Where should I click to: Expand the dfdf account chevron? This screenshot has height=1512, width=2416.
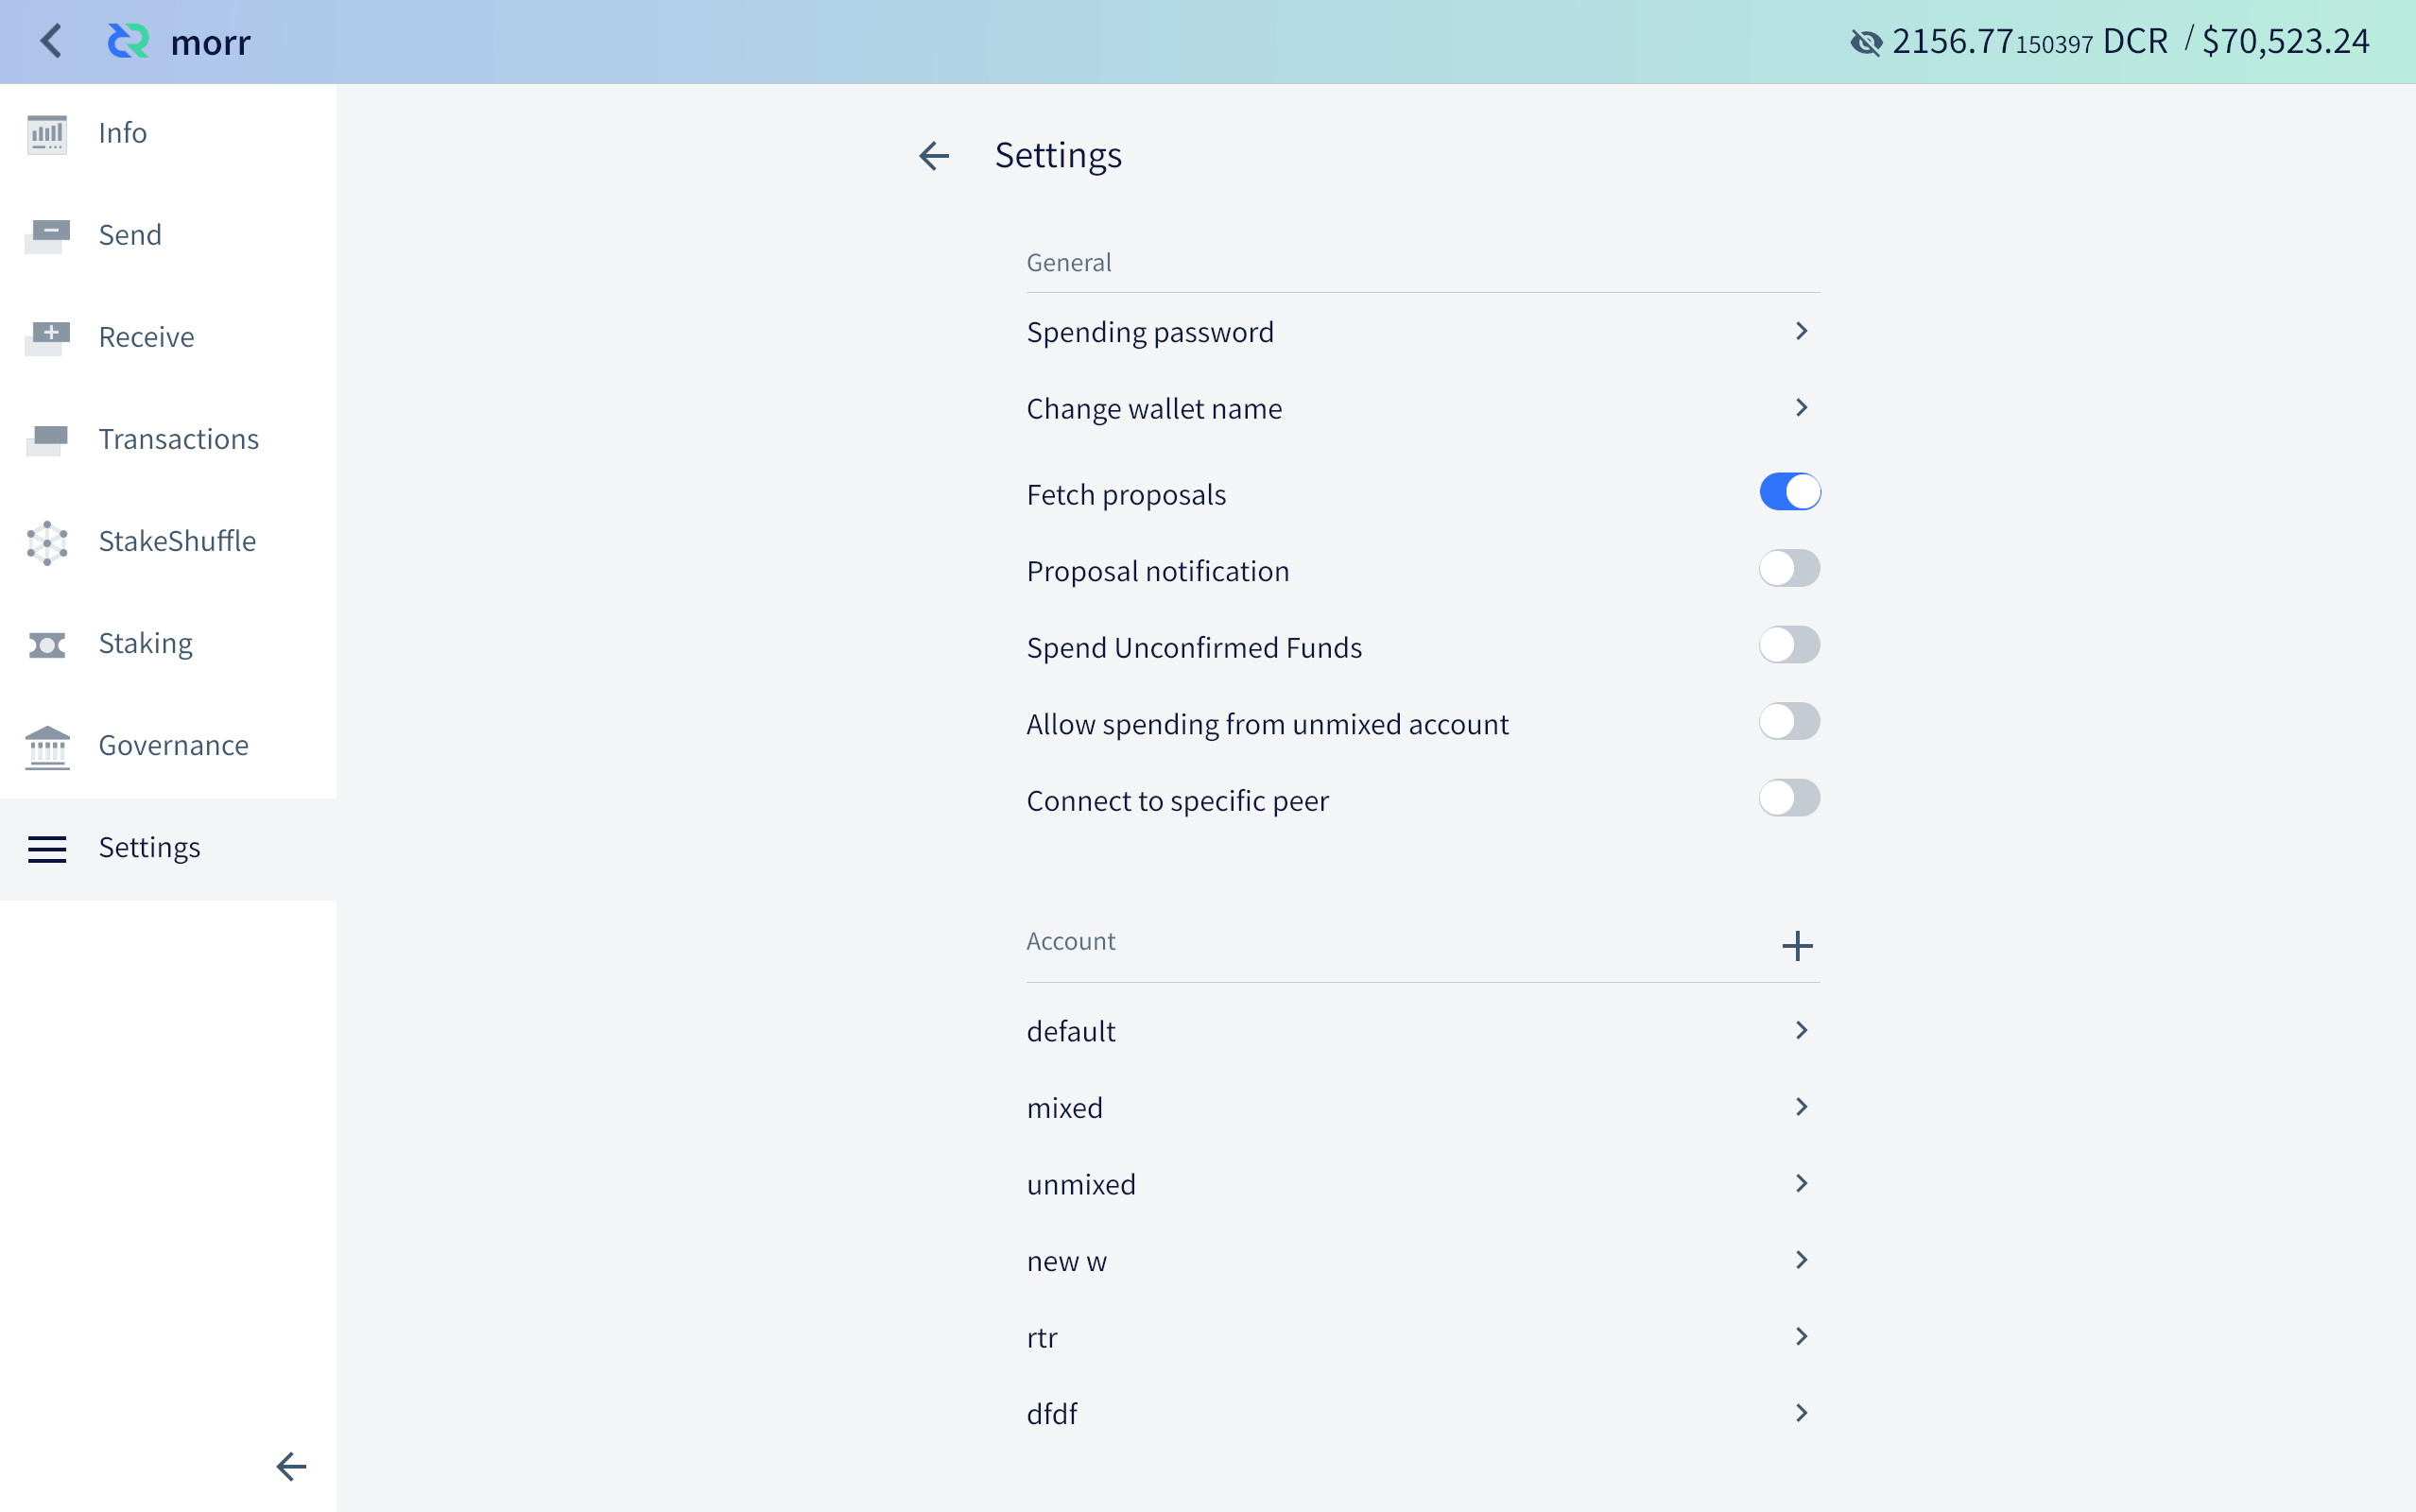1801,1412
